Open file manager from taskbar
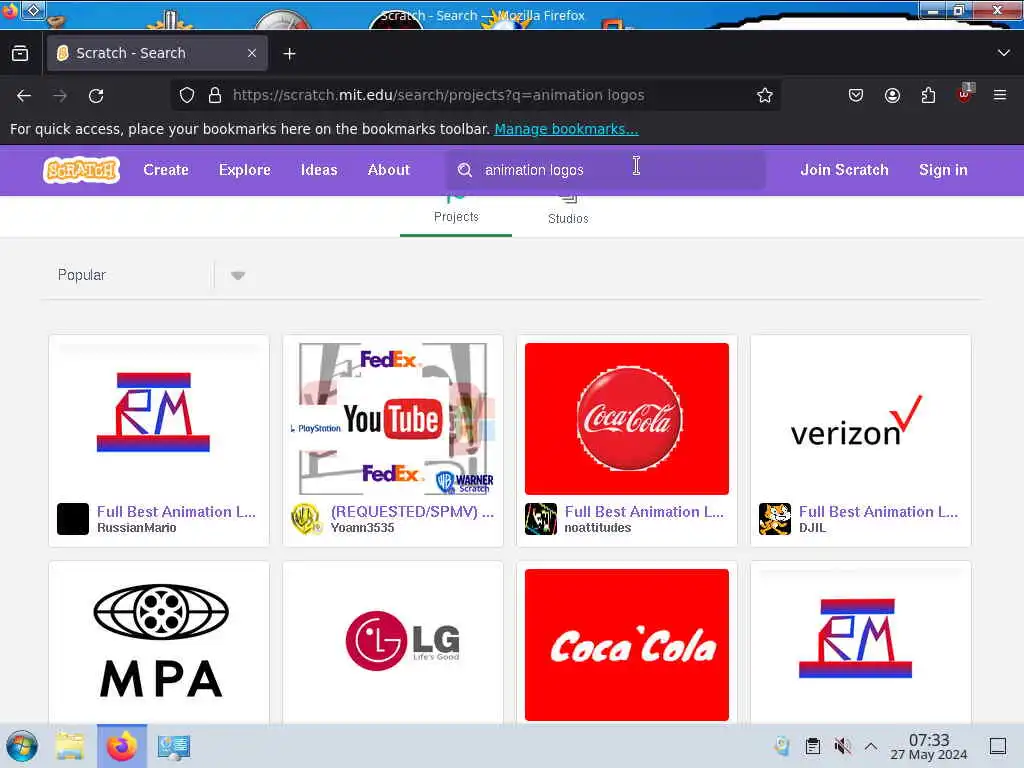1024x768 pixels. 70,746
